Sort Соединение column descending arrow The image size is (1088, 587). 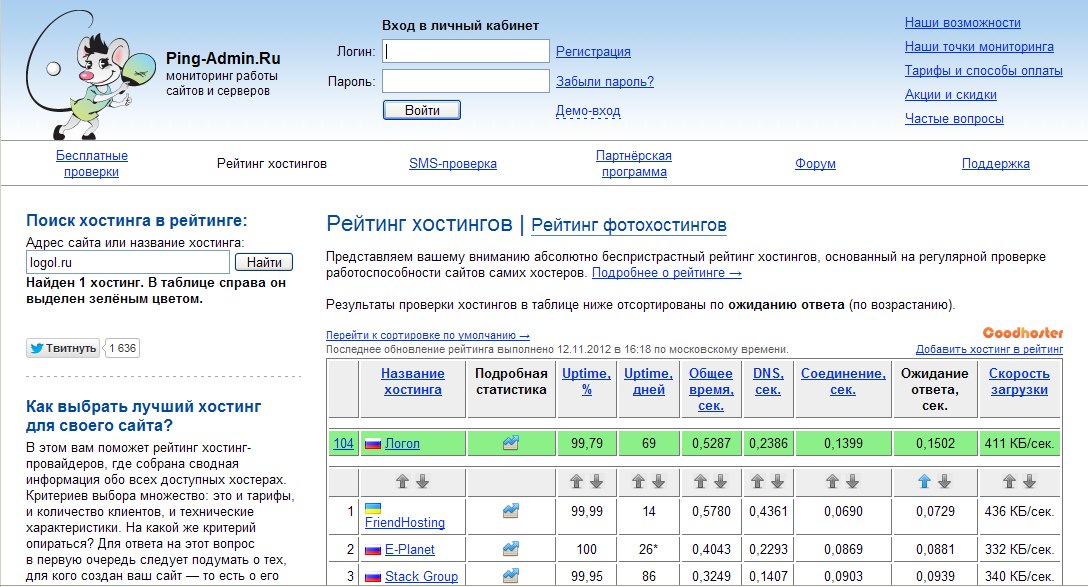[853, 481]
